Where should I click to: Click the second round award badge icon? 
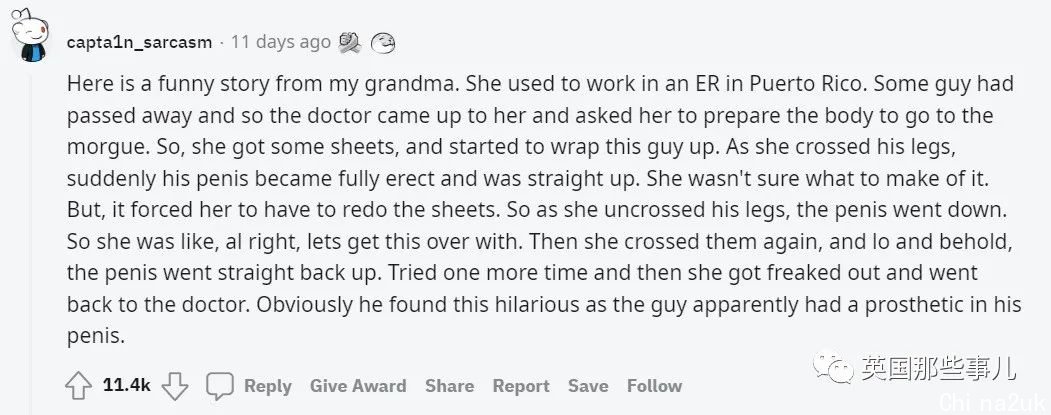click(383, 44)
